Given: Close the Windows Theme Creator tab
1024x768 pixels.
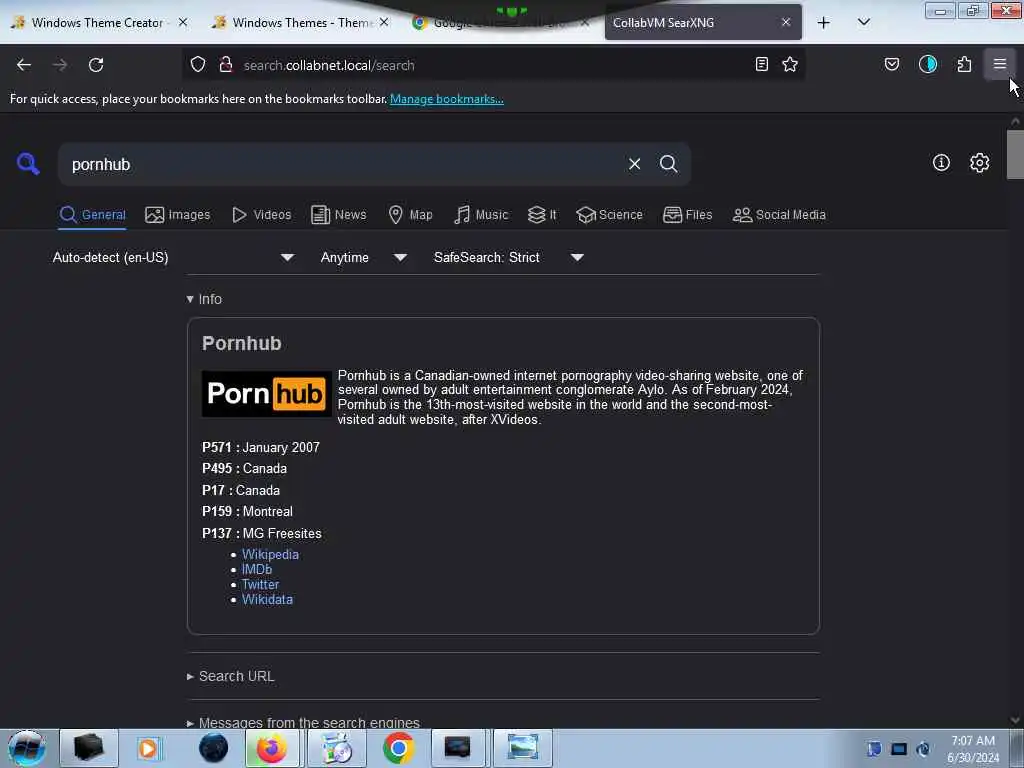Looking at the screenshot, I should tap(183, 22).
